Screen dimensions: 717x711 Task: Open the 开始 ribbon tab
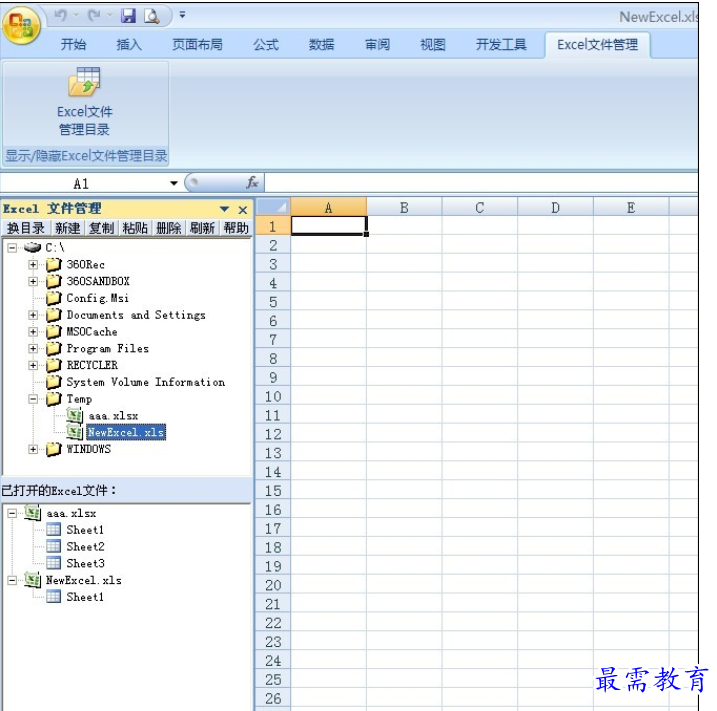click(74, 44)
